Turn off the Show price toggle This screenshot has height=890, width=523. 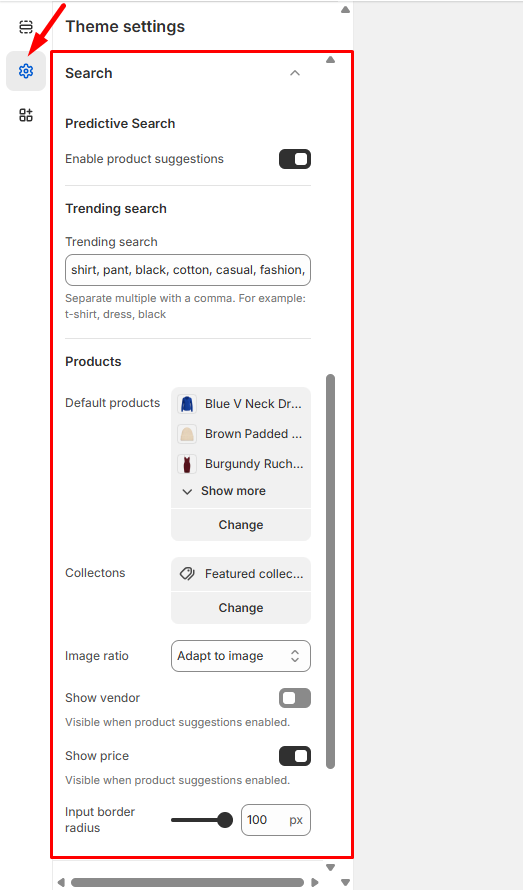[295, 756]
